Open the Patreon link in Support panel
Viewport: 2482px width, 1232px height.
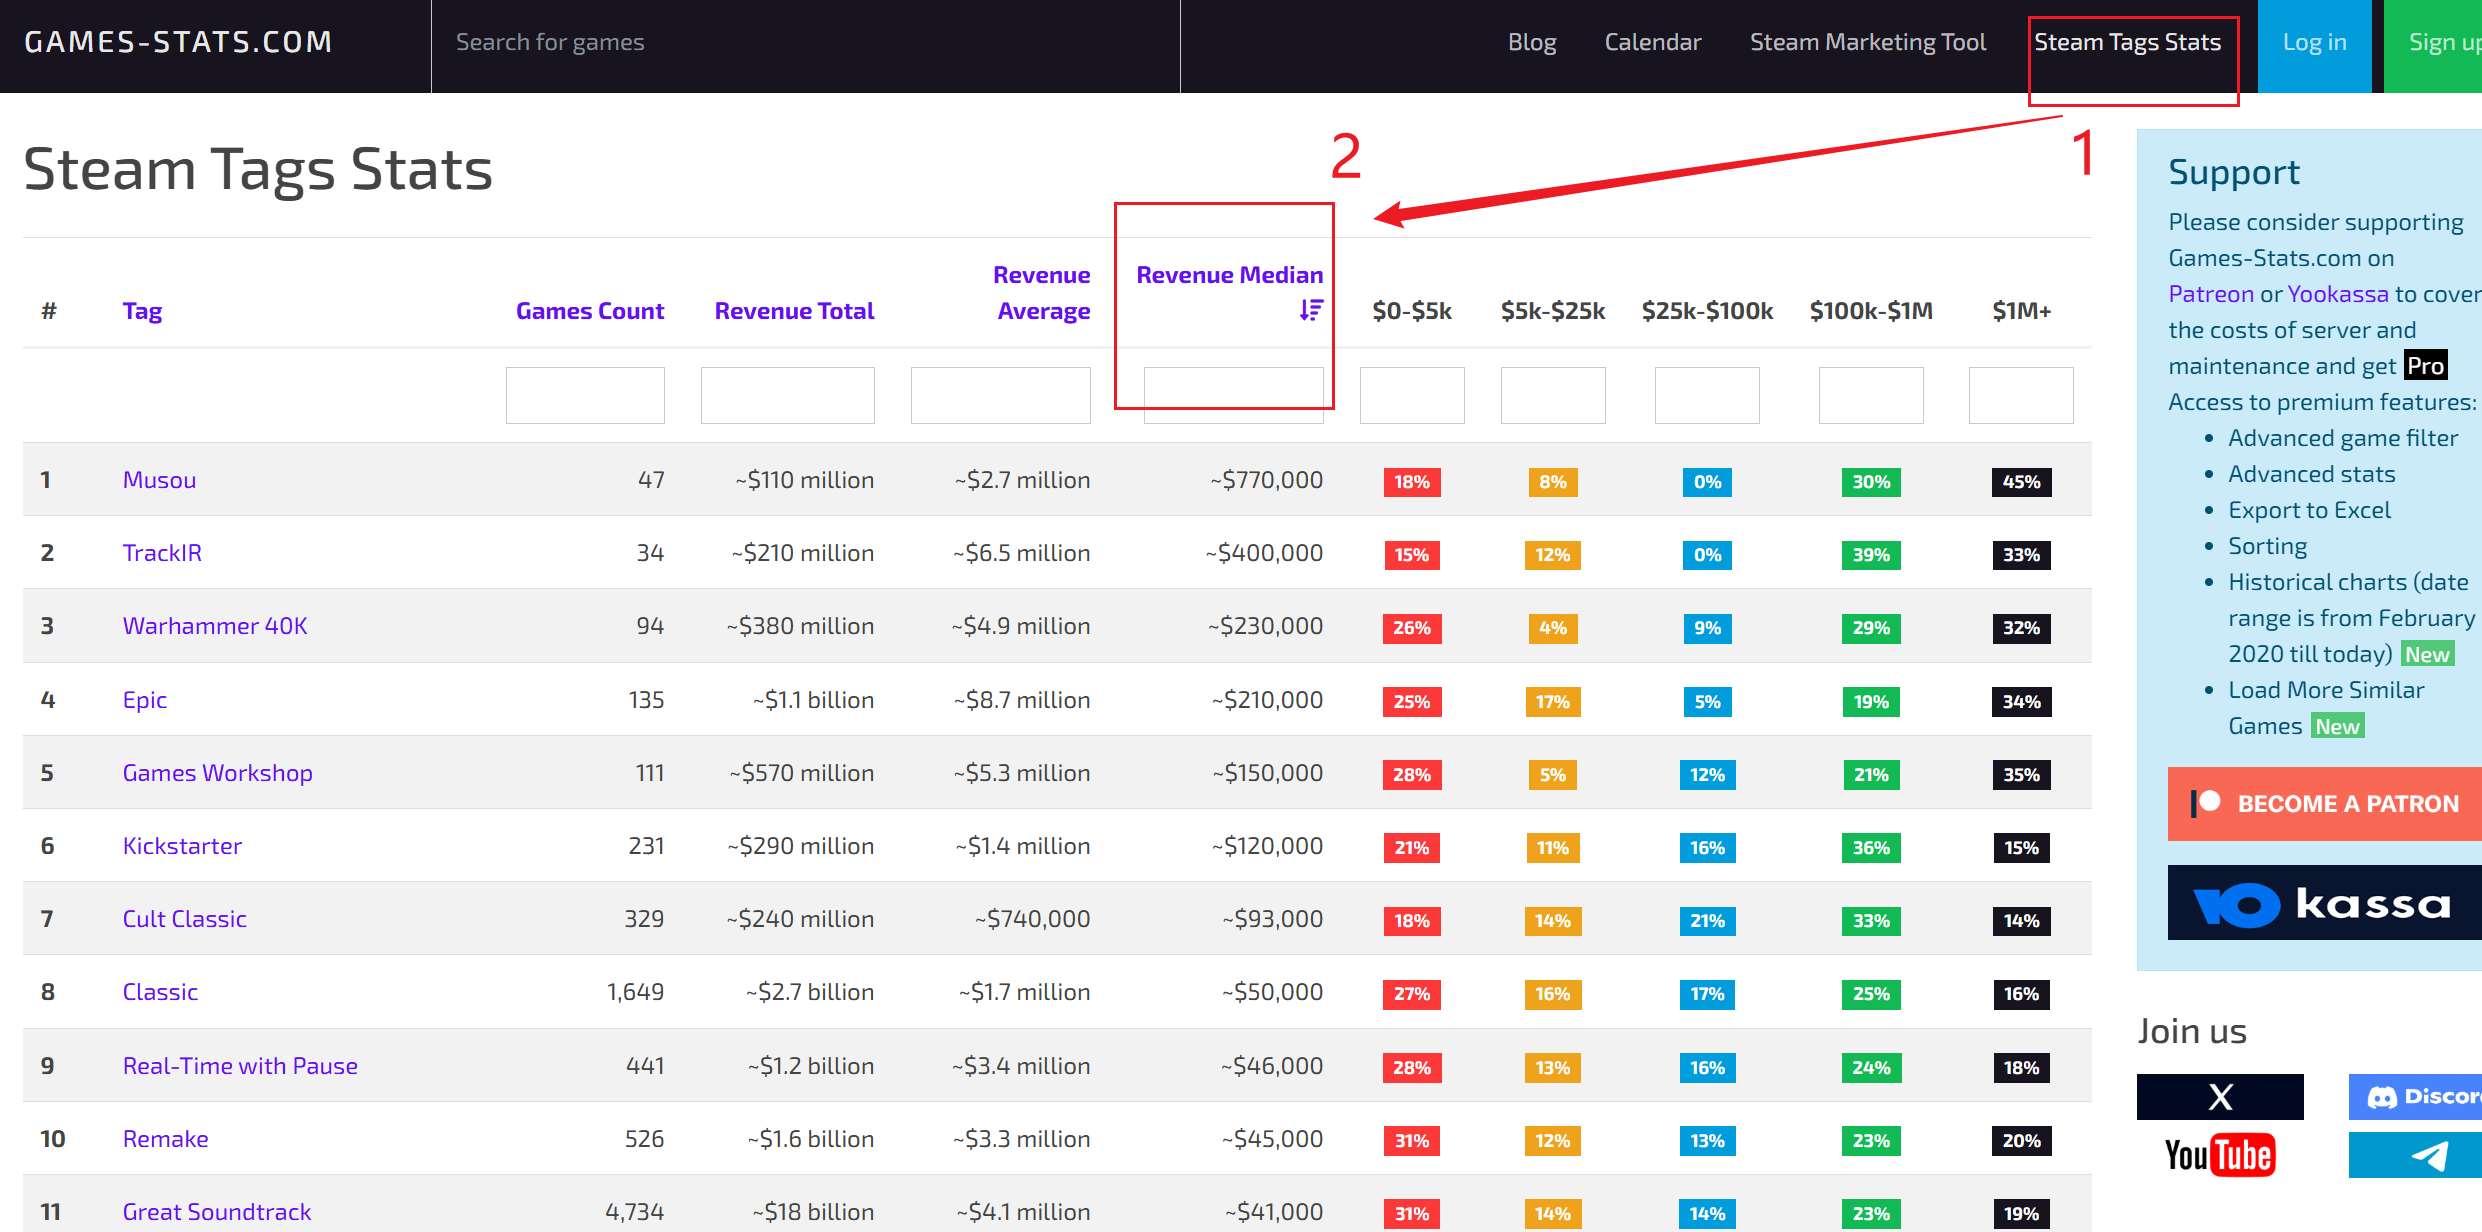coord(2210,294)
